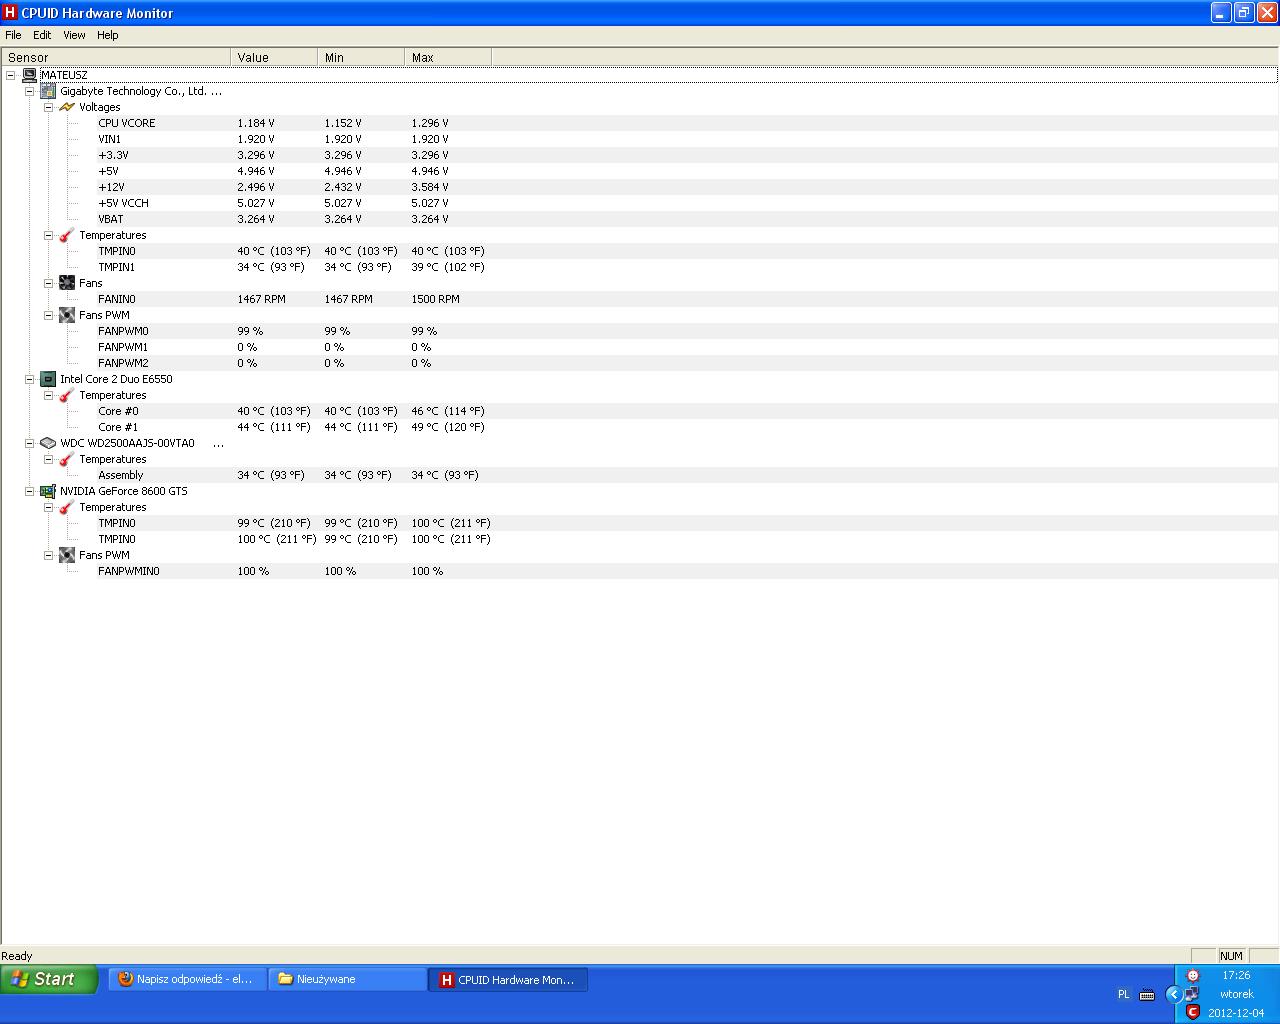This screenshot has width=1280, height=1024.
Task: Switch to the Firefox 'Napisz odpowiedź' taskbar button
Action: click(188, 980)
